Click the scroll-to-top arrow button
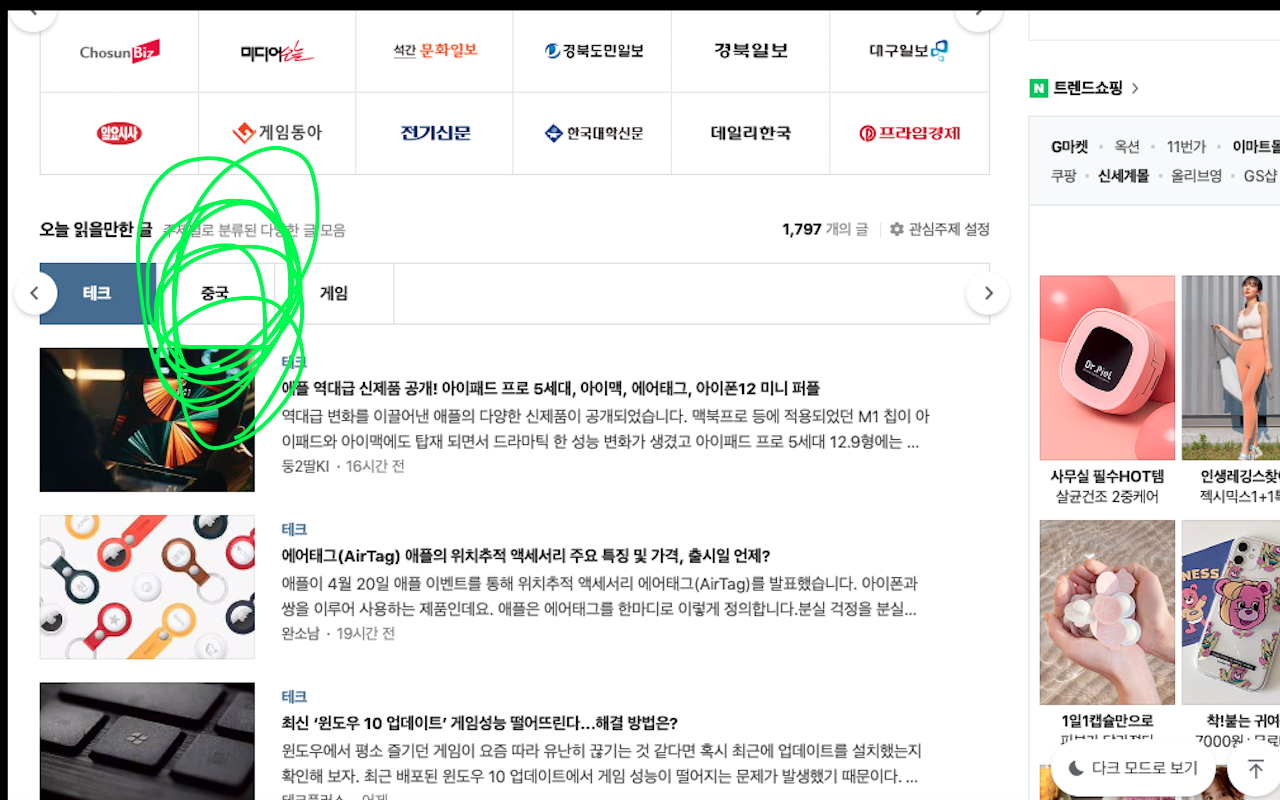This screenshot has height=800, width=1280. coord(1256,768)
